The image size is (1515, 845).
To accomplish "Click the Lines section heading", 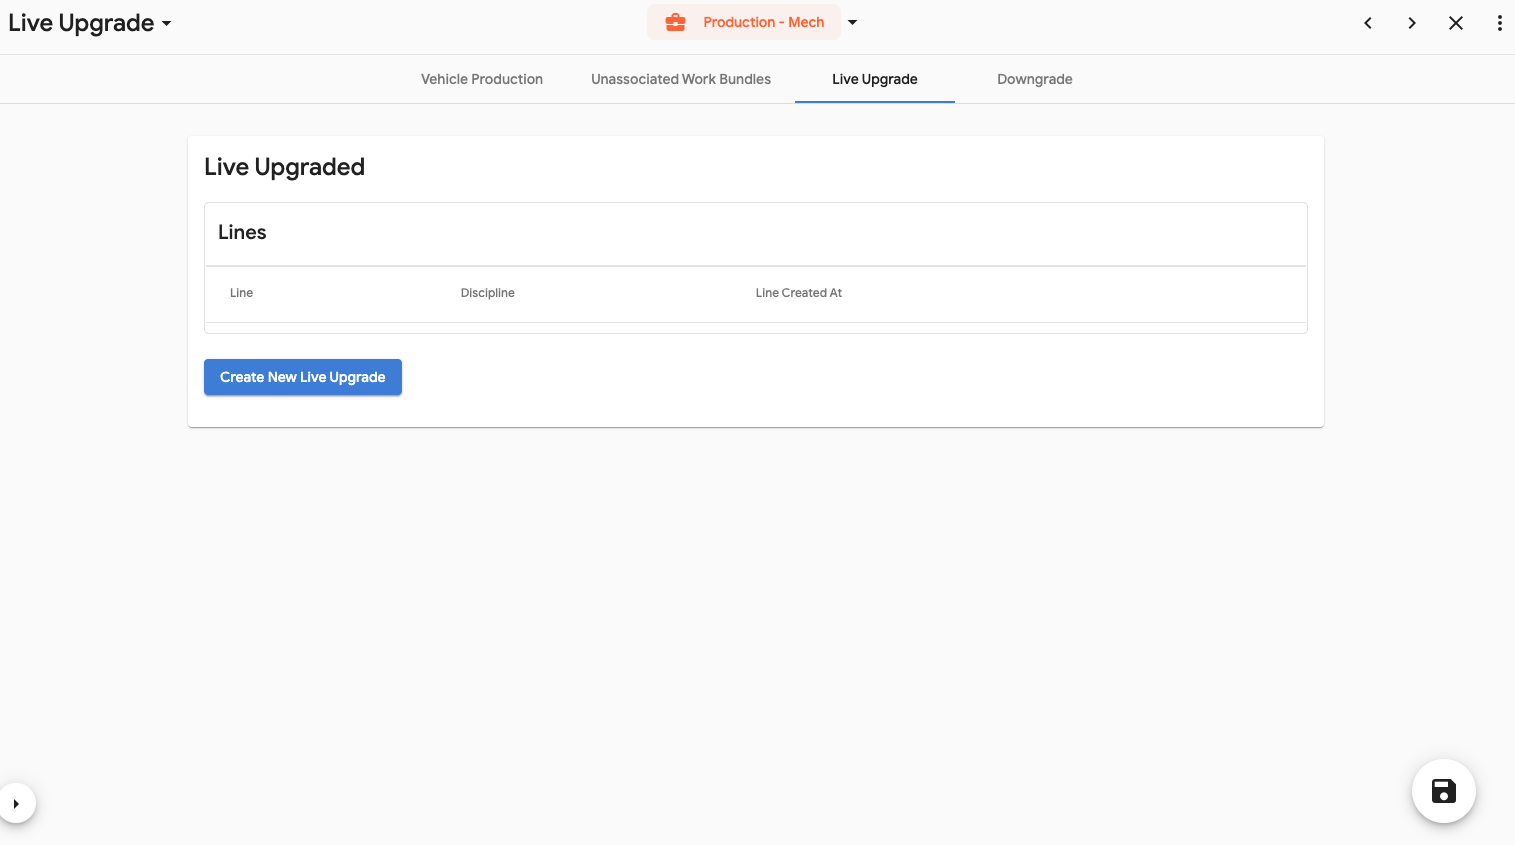I will [242, 232].
